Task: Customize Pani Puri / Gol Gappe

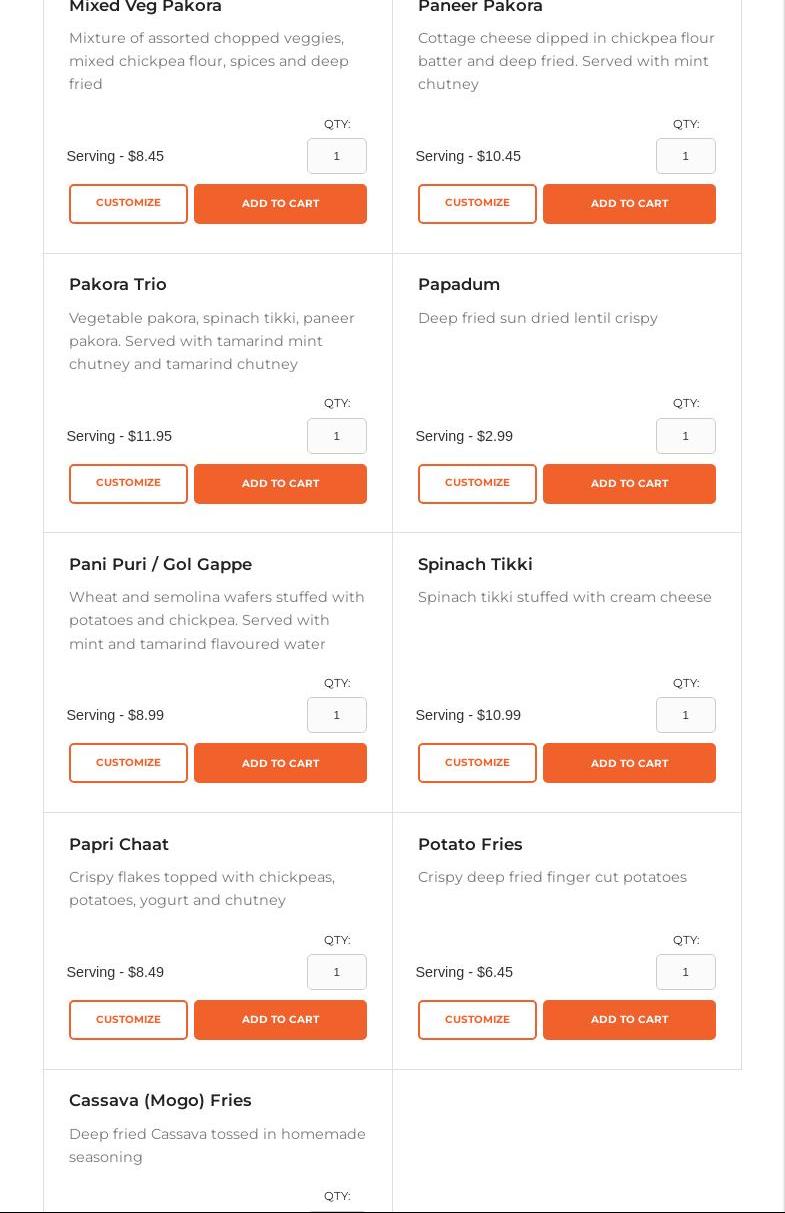Action: [x=128, y=763]
